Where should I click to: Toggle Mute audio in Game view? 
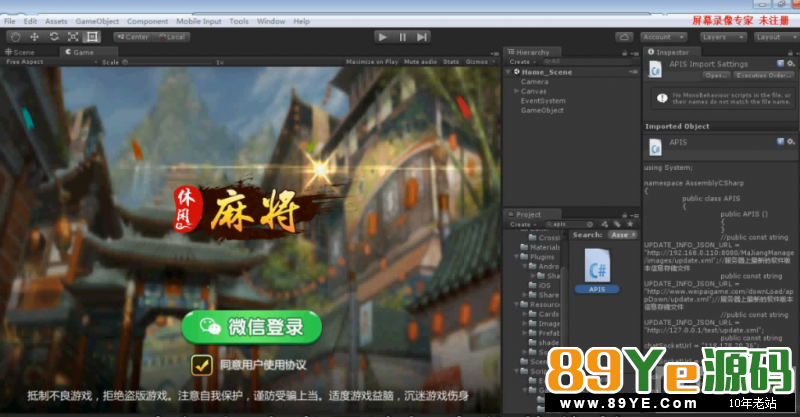coord(420,62)
